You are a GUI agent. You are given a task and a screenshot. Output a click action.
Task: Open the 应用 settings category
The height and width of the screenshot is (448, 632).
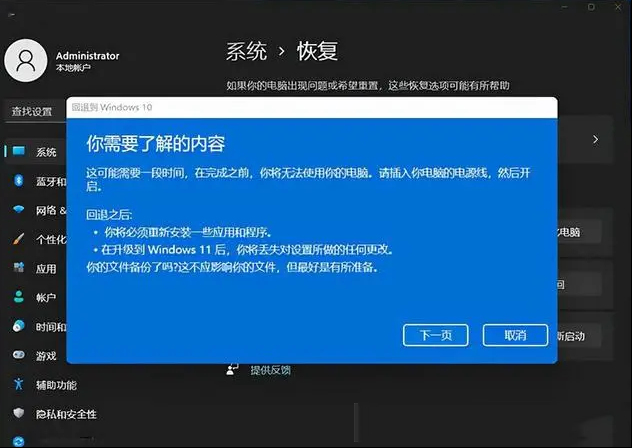coord(46,269)
